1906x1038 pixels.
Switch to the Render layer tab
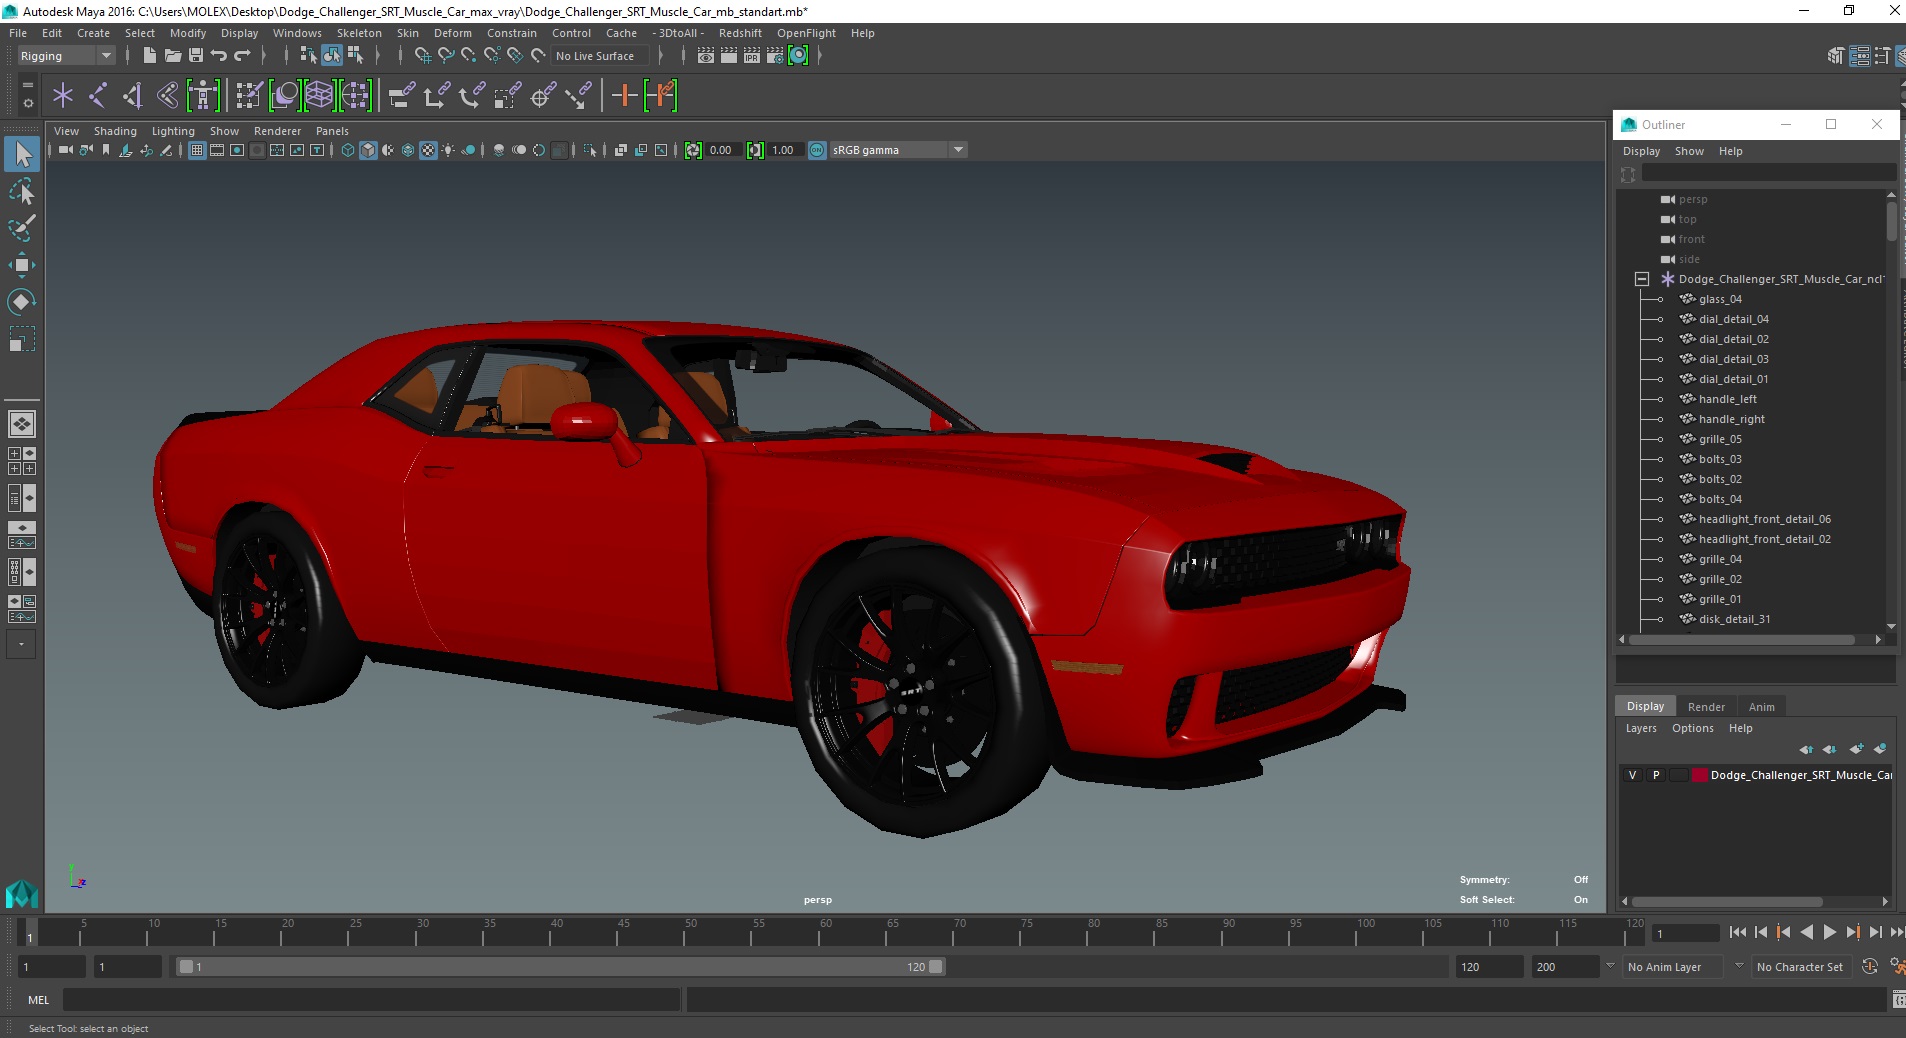(x=1706, y=706)
